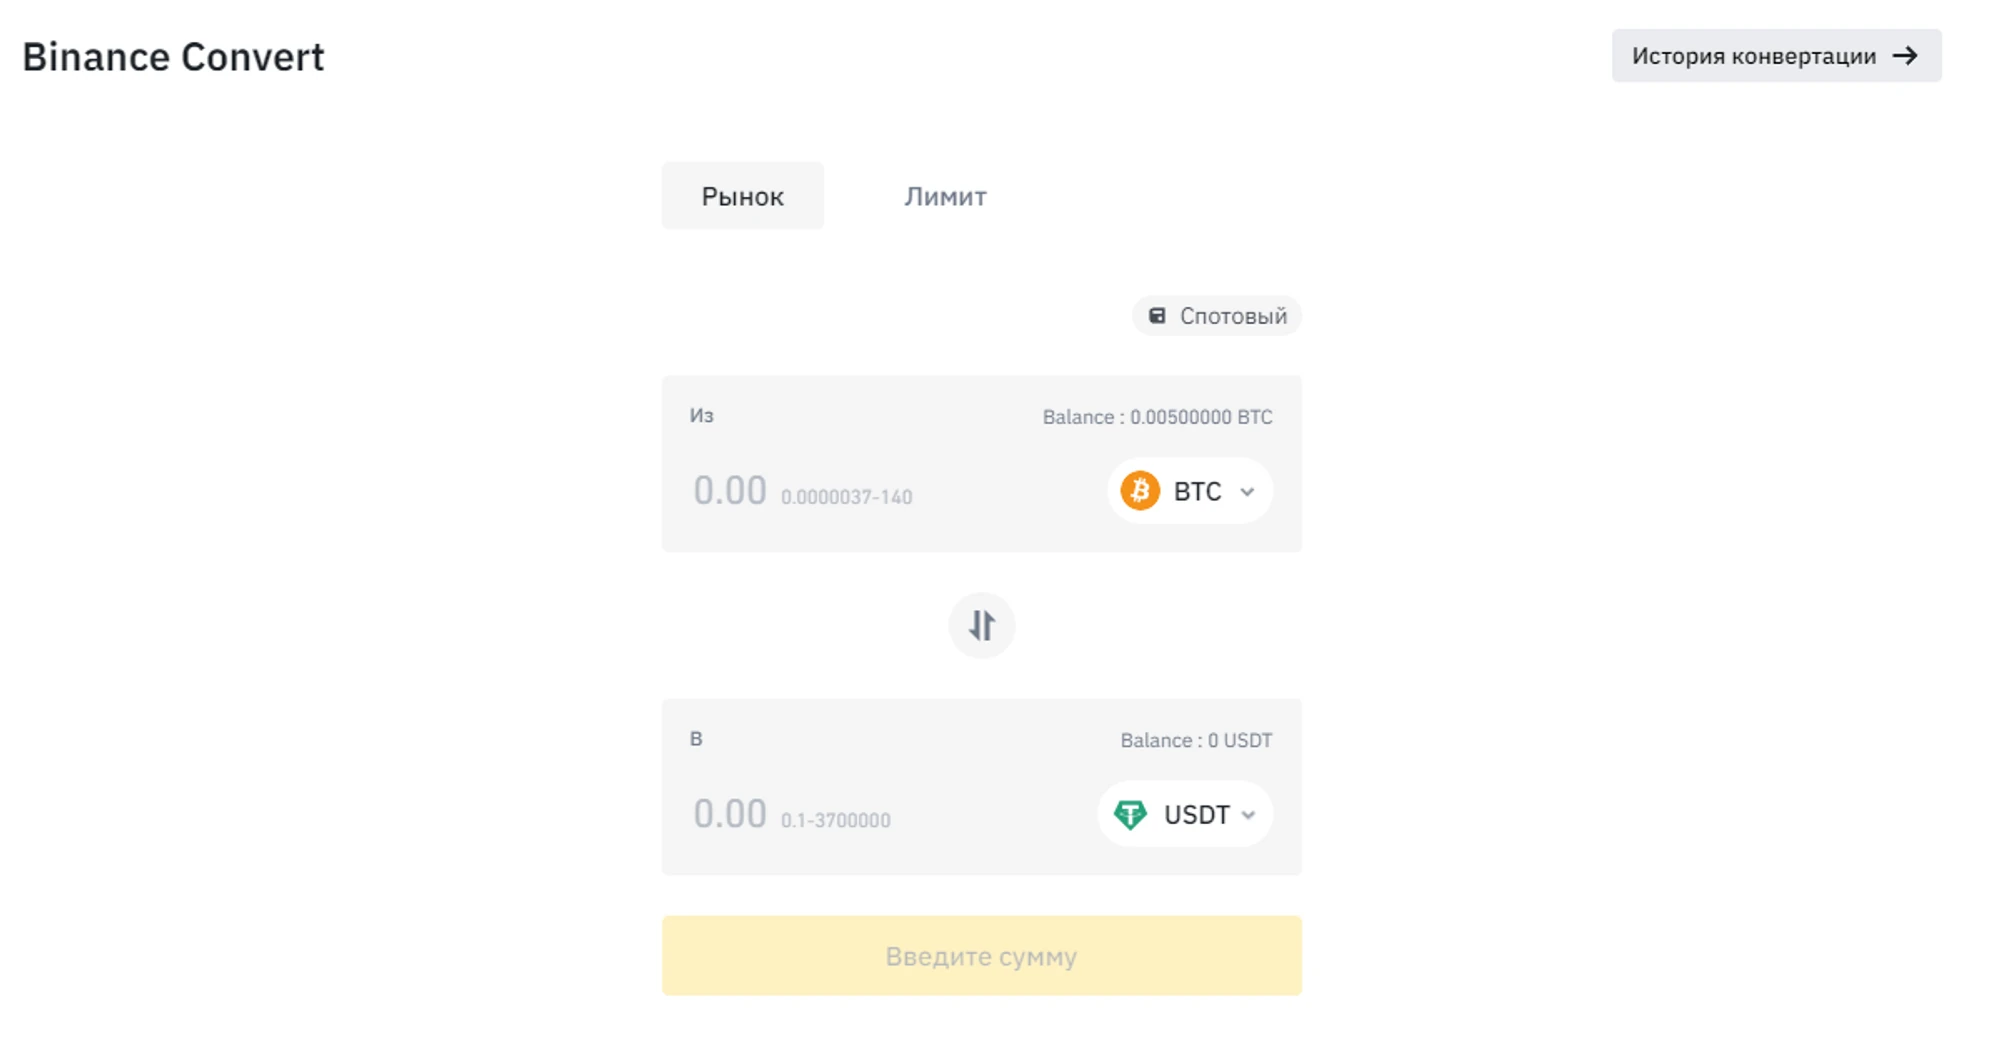Click the wallet icon beside Спотовый
2000x1042 pixels.
(1157, 316)
